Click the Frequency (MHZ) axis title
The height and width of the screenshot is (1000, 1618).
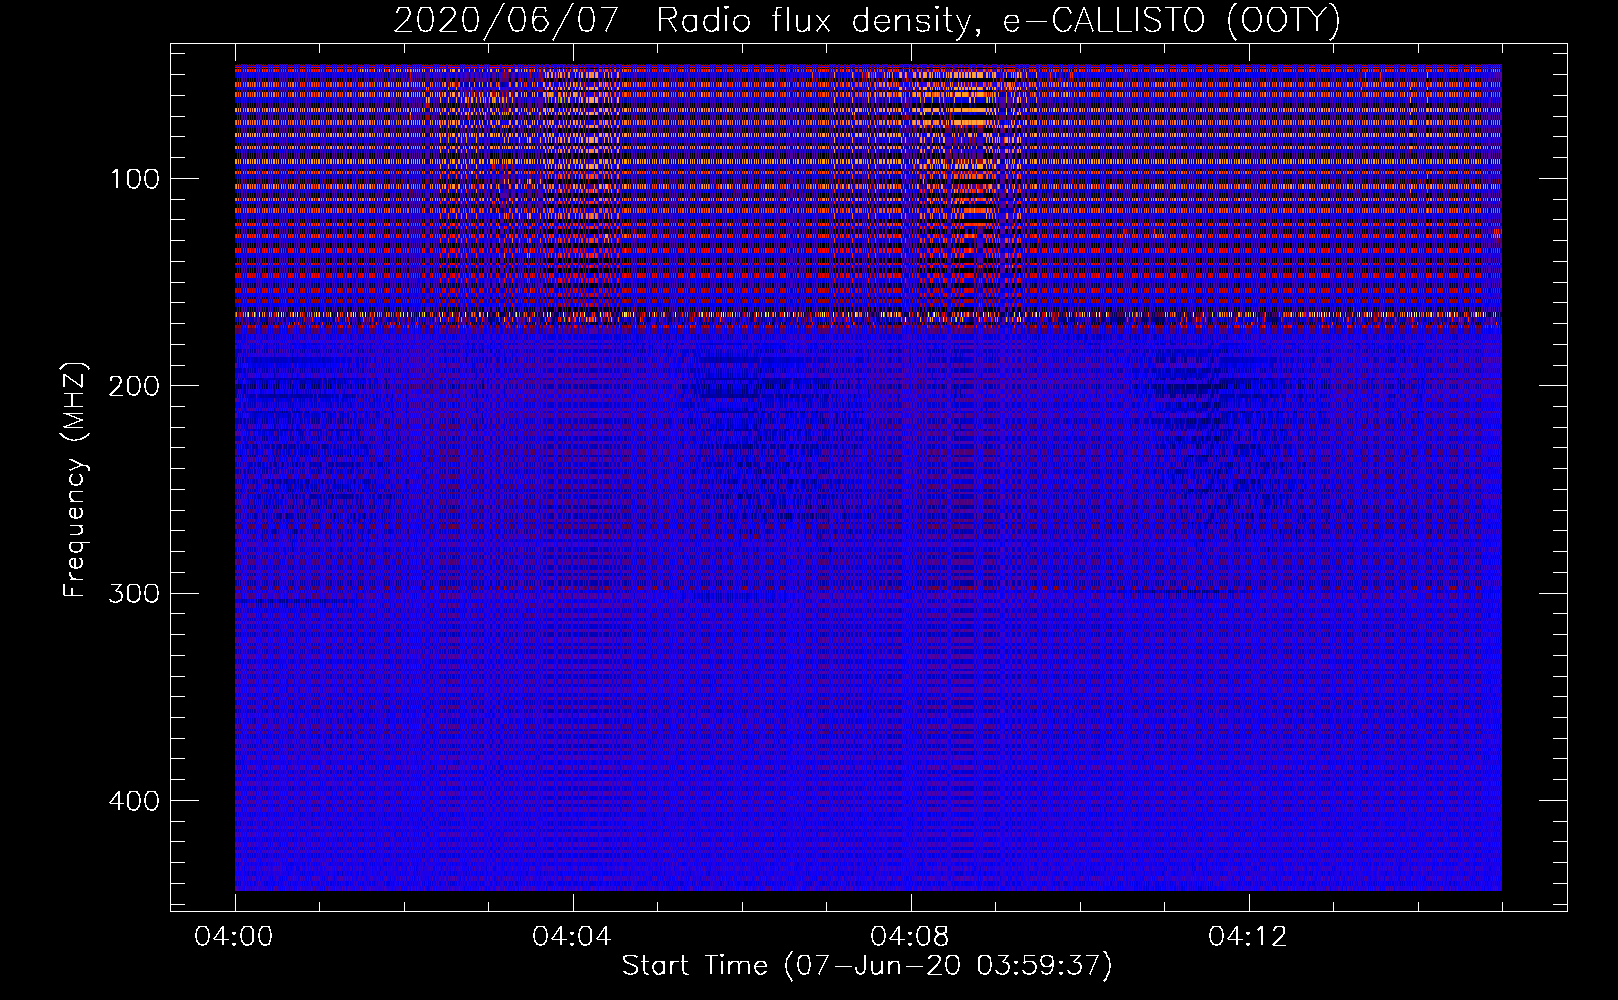[75, 480]
